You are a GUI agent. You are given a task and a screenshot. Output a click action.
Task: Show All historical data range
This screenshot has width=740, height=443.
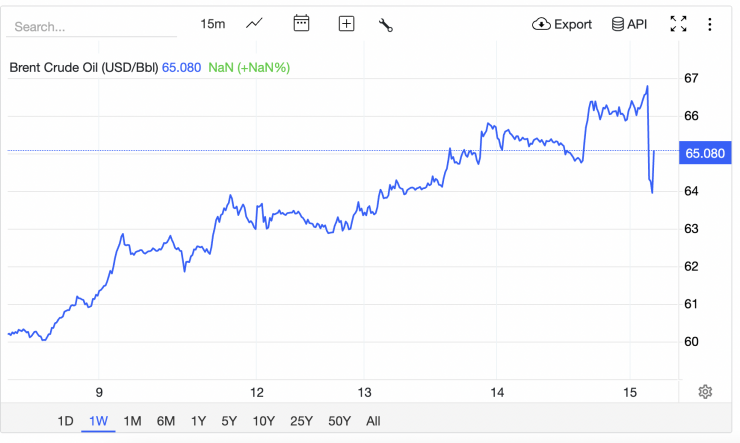(x=373, y=421)
